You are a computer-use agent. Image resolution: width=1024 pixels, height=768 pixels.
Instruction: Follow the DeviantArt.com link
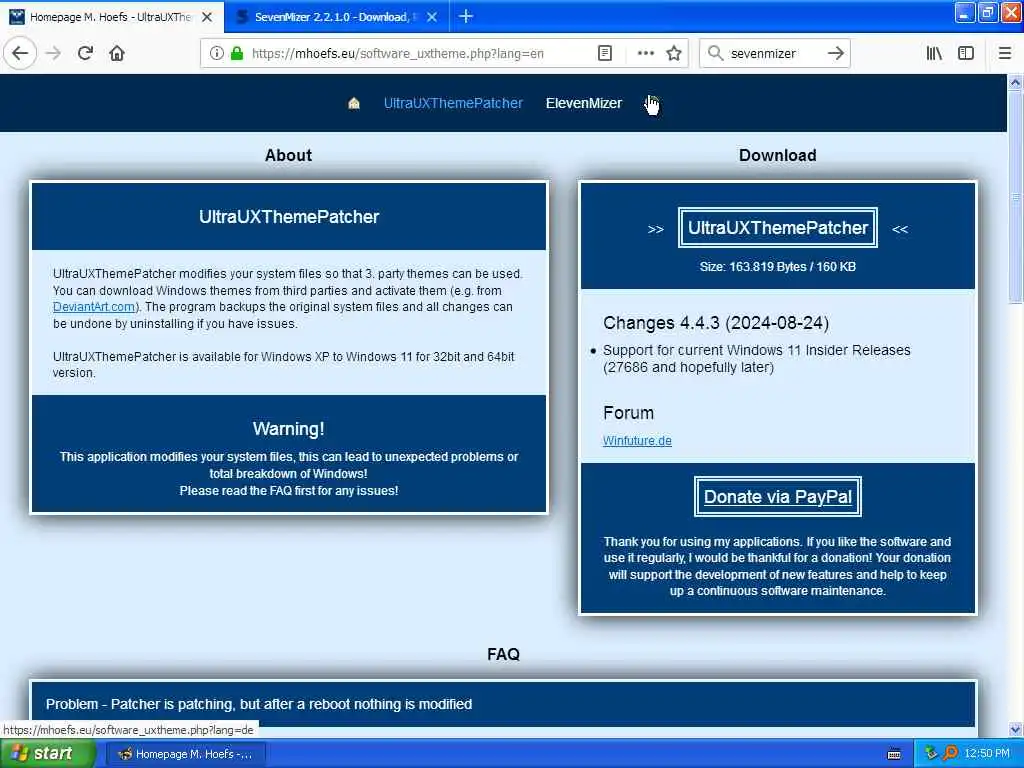point(94,307)
